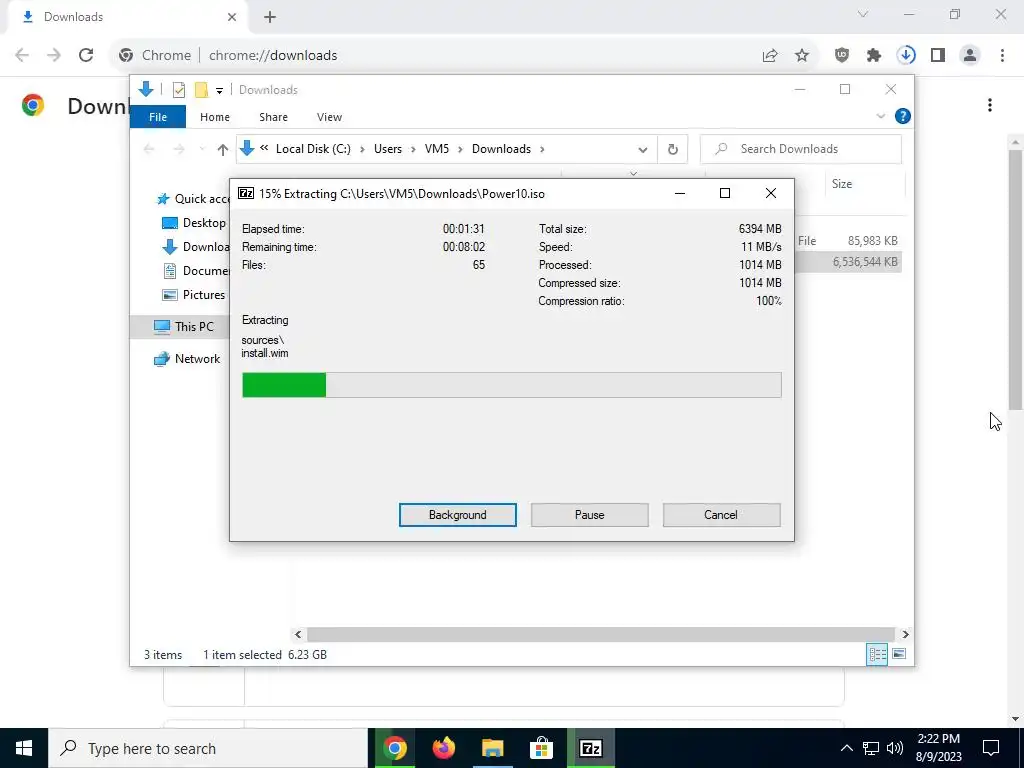Click the Explorer scrollbar left arrow

pos(298,634)
